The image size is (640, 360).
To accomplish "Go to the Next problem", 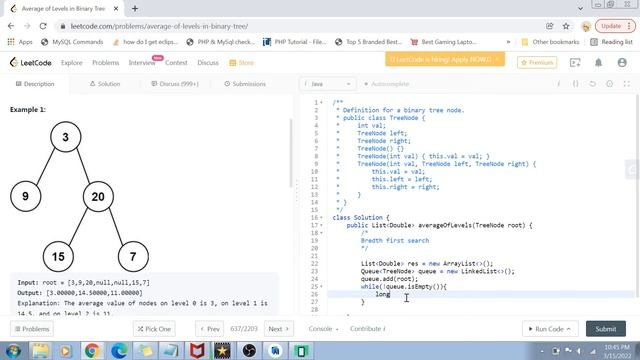I will 279,329.
